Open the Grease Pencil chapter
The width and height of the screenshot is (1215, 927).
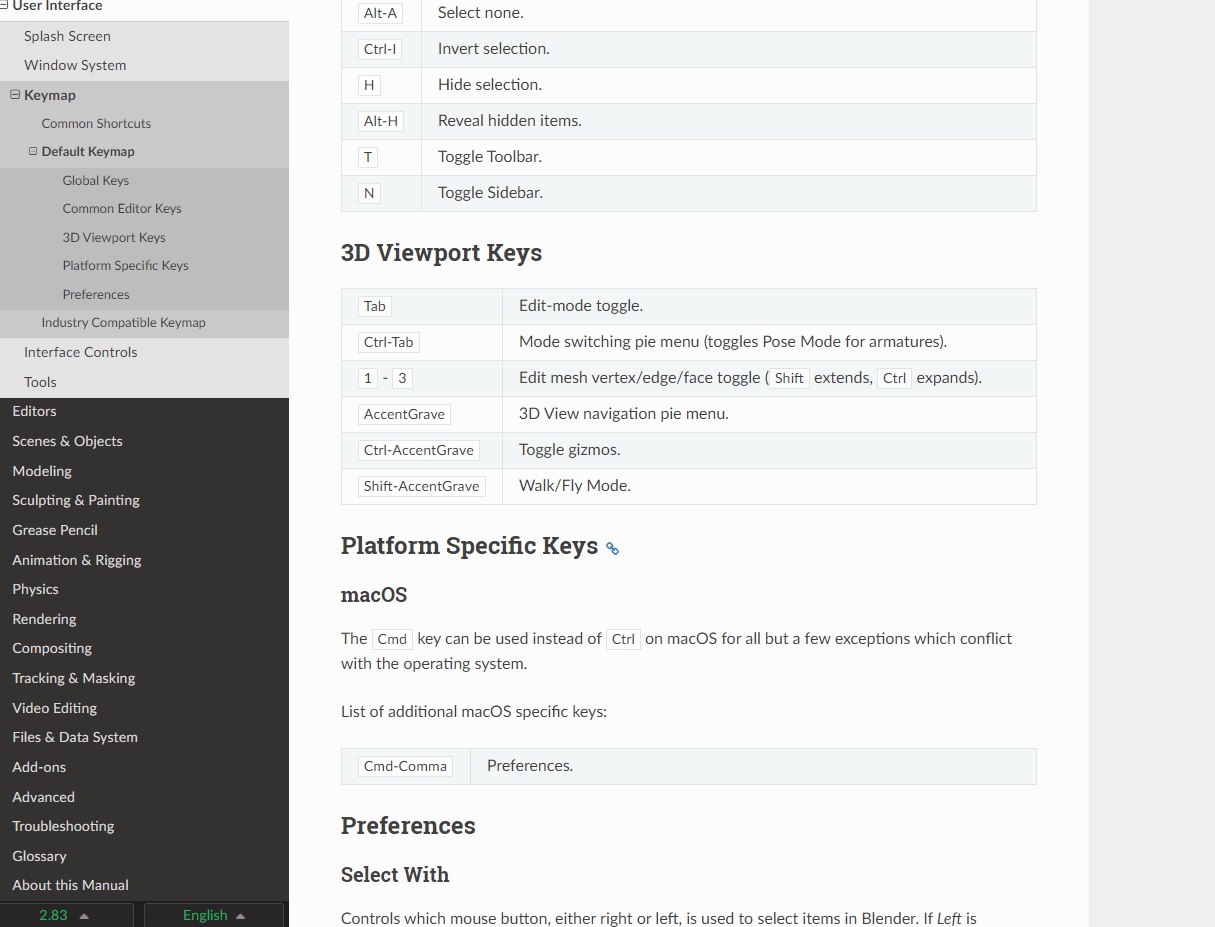[55, 530]
